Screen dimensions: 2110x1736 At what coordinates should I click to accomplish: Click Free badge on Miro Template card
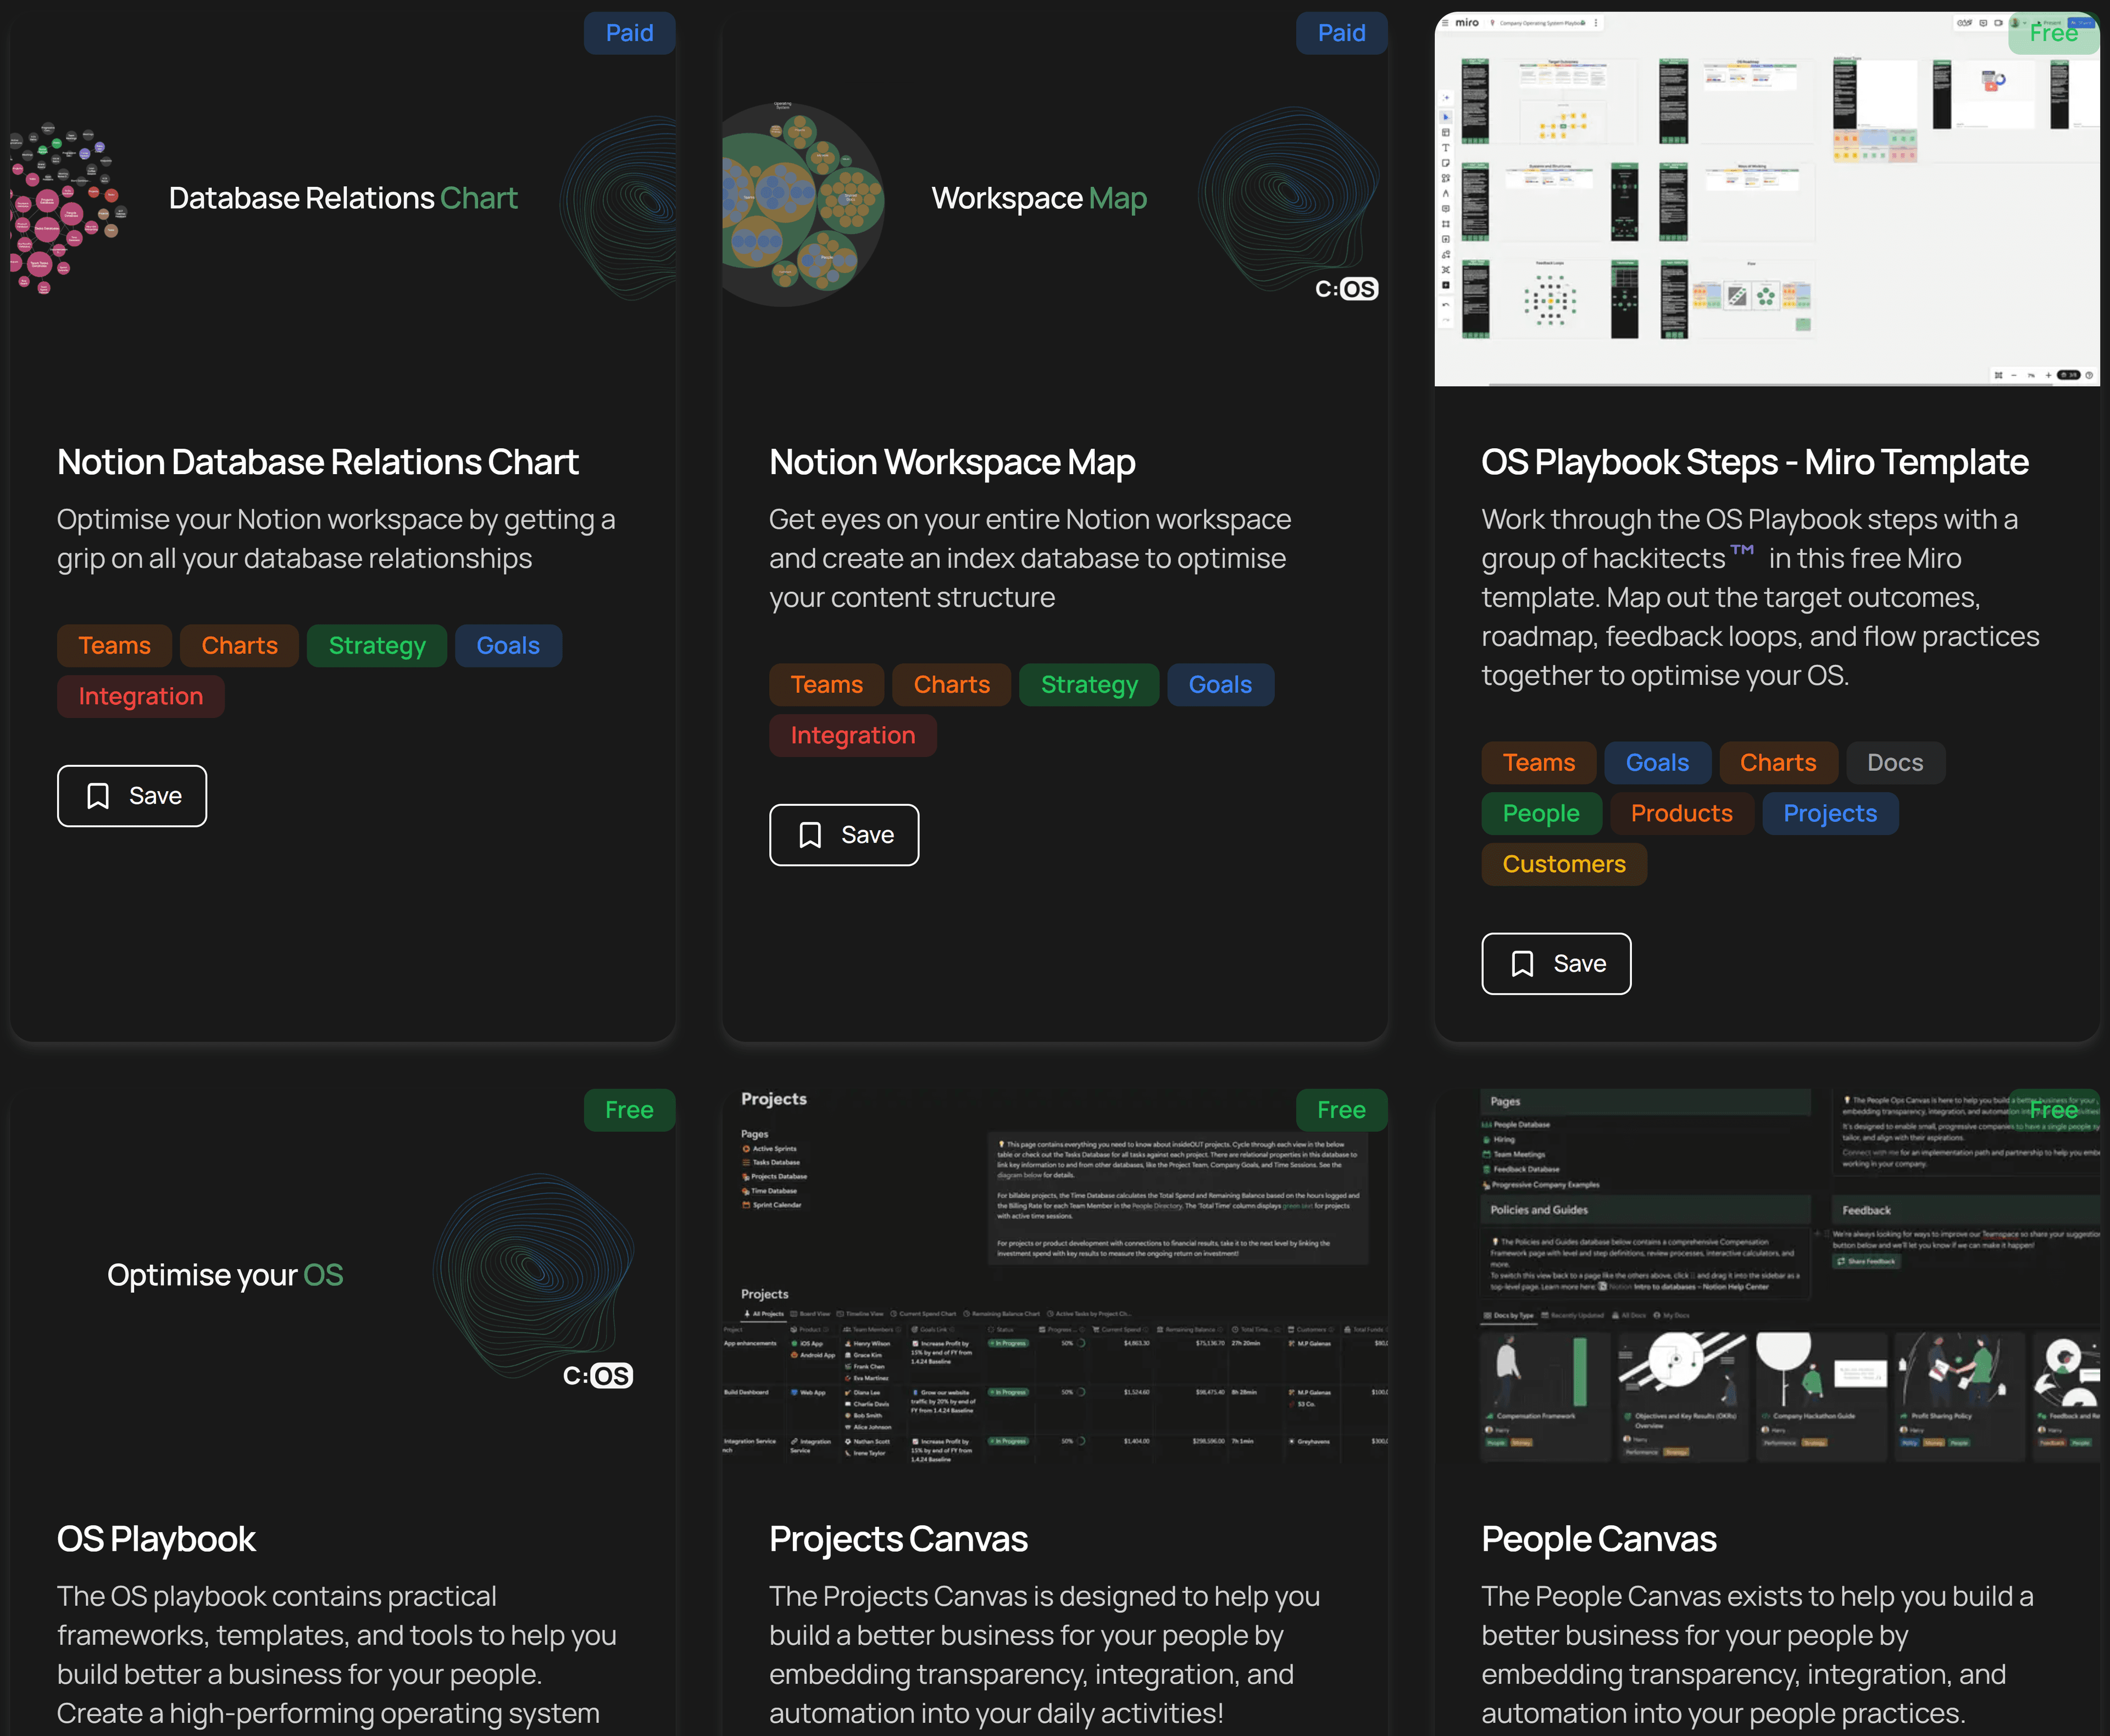pyautogui.click(x=2054, y=33)
